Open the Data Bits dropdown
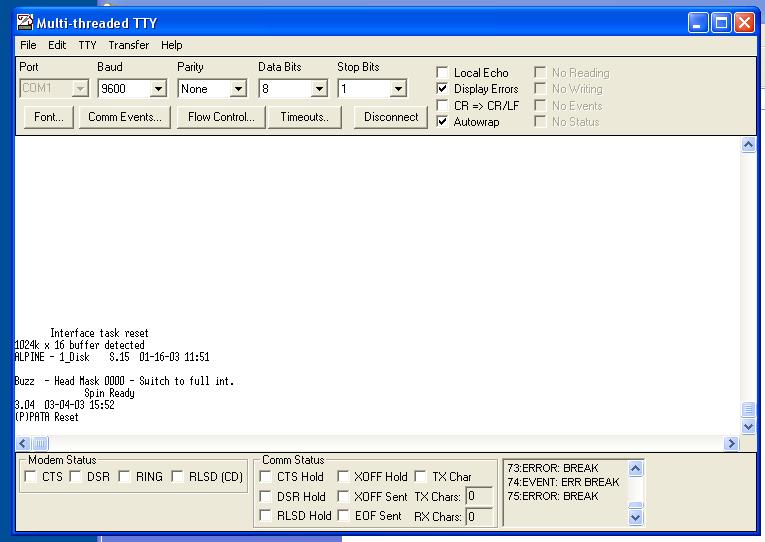 pyautogui.click(x=319, y=89)
